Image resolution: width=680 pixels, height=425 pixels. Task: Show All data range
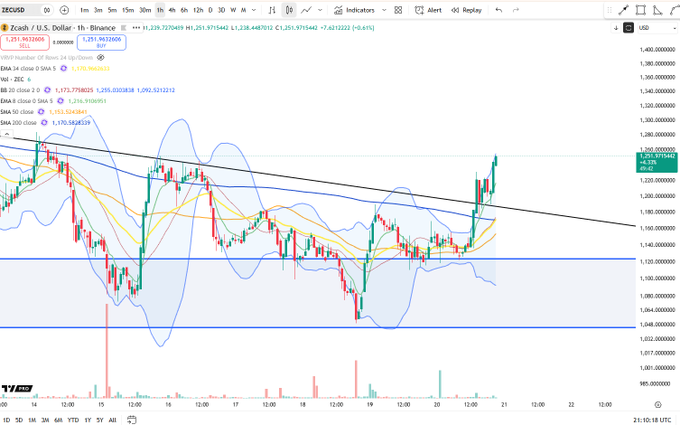(x=112, y=420)
